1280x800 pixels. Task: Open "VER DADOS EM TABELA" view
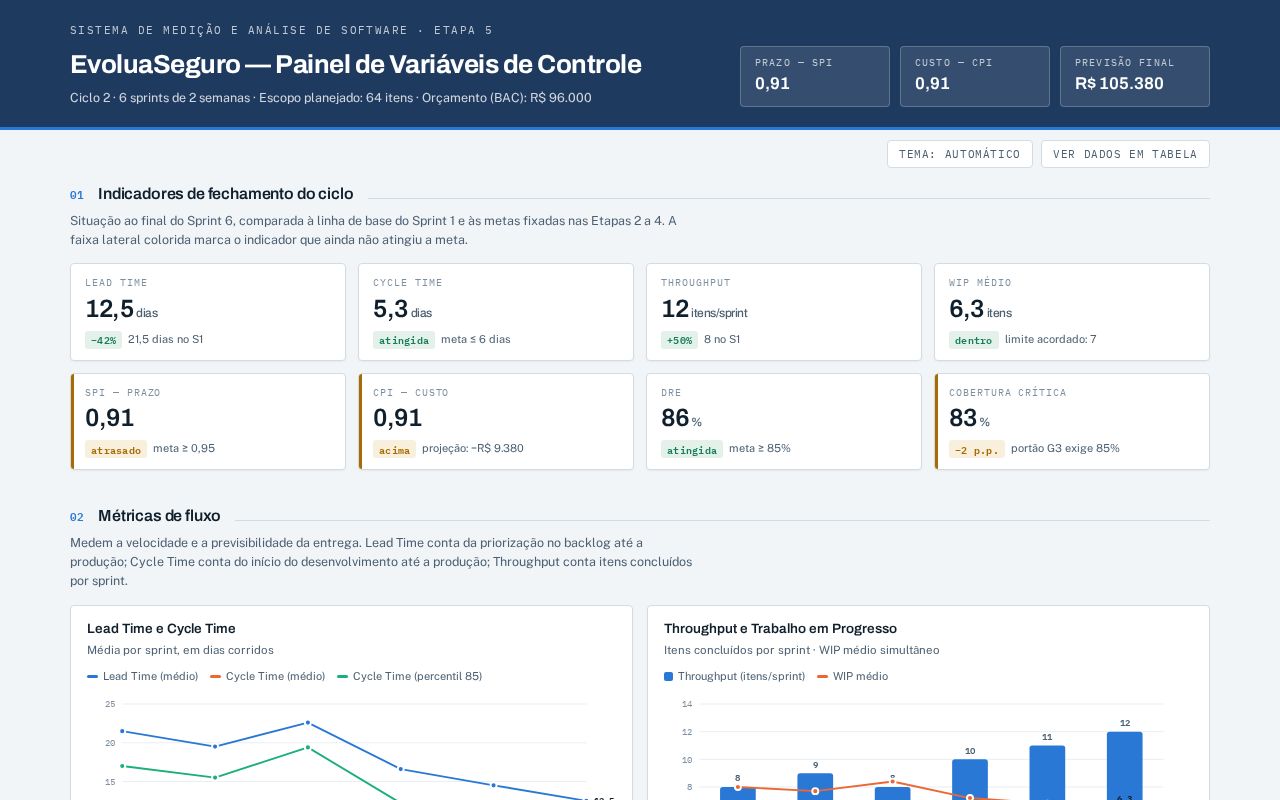(x=1125, y=154)
